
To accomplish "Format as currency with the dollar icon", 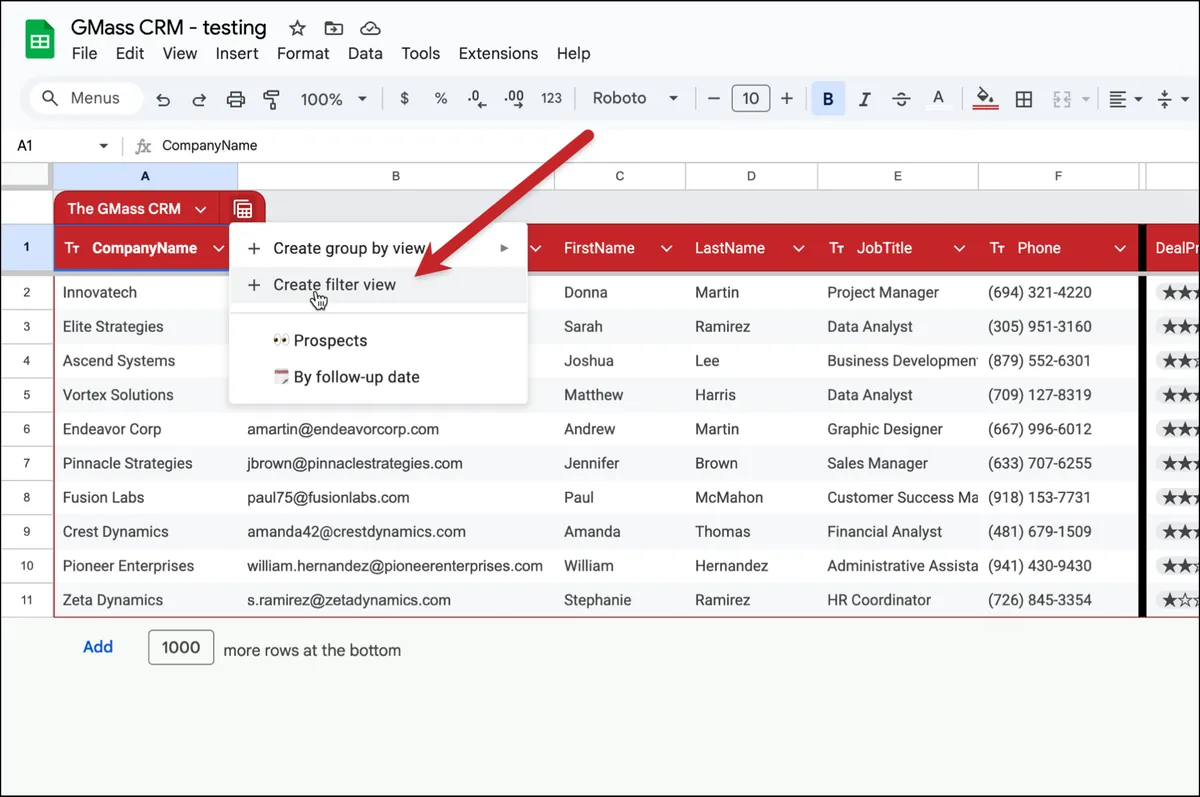I will pos(404,99).
